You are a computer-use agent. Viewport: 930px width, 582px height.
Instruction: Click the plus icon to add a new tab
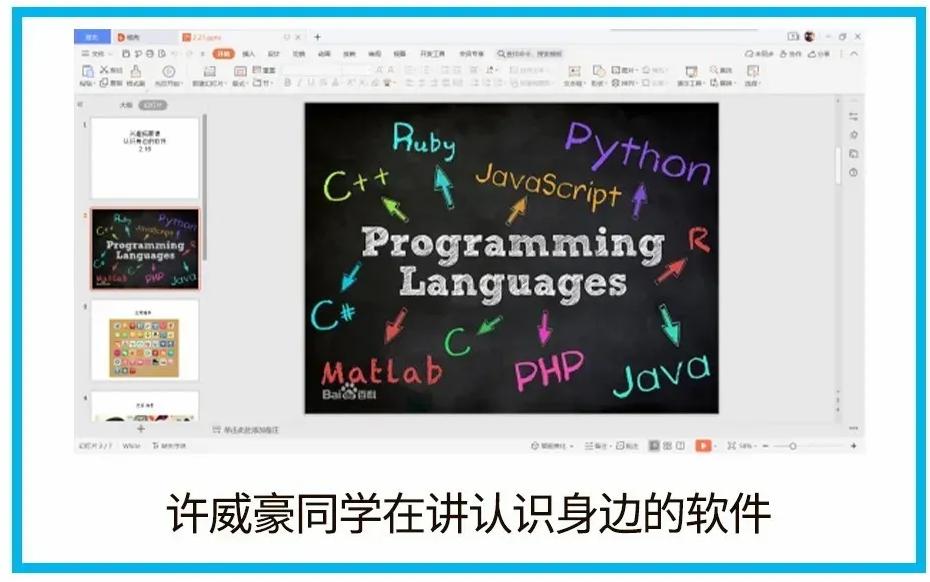(x=318, y=37)
